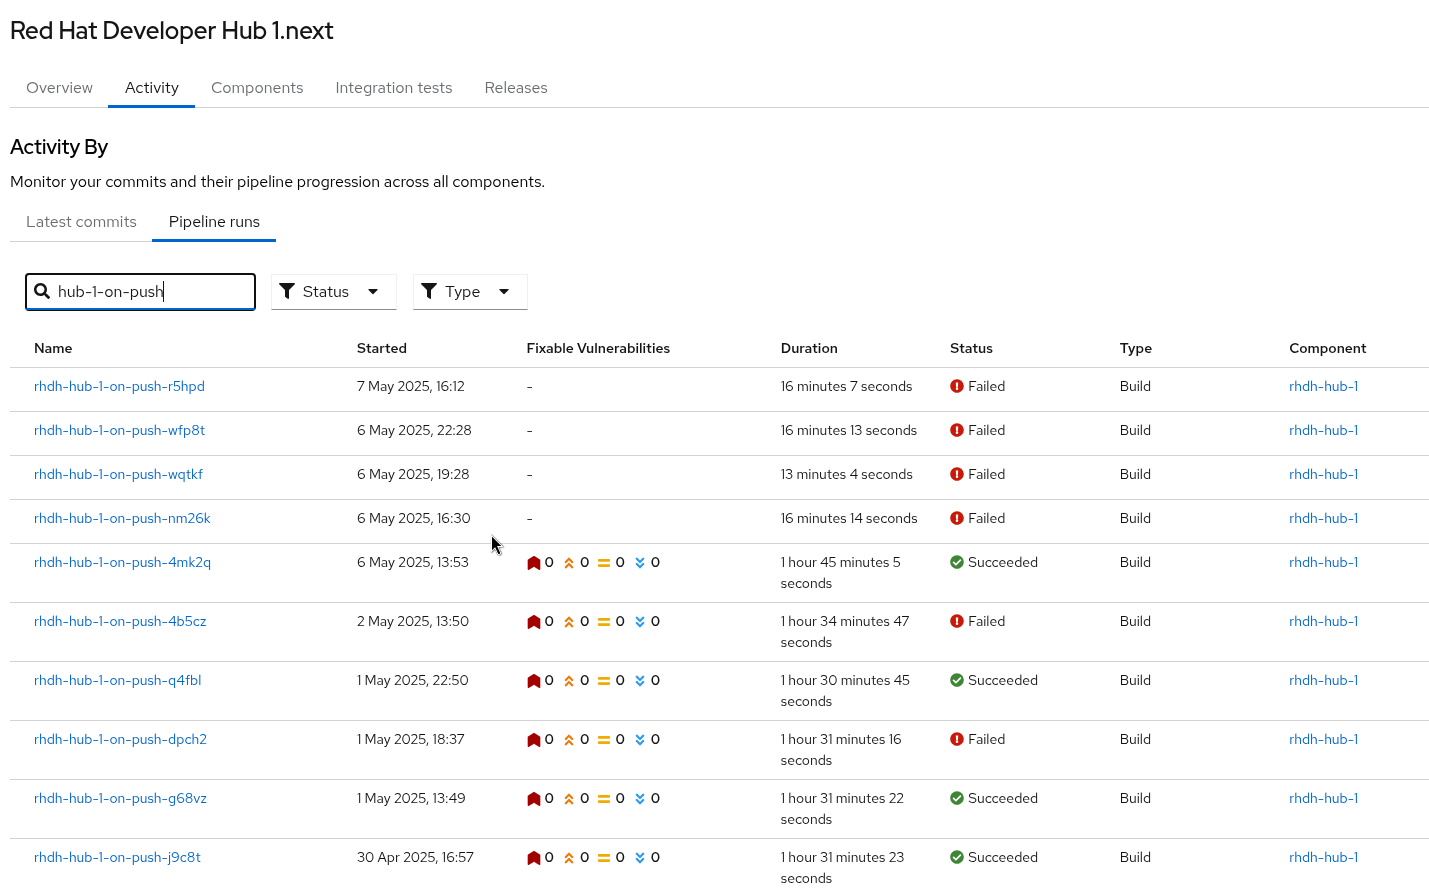Click green Succeeded icon for 4mk2q run
Image resolution: width=1429 pixels, height=895 pixels.
pos(957,562)
